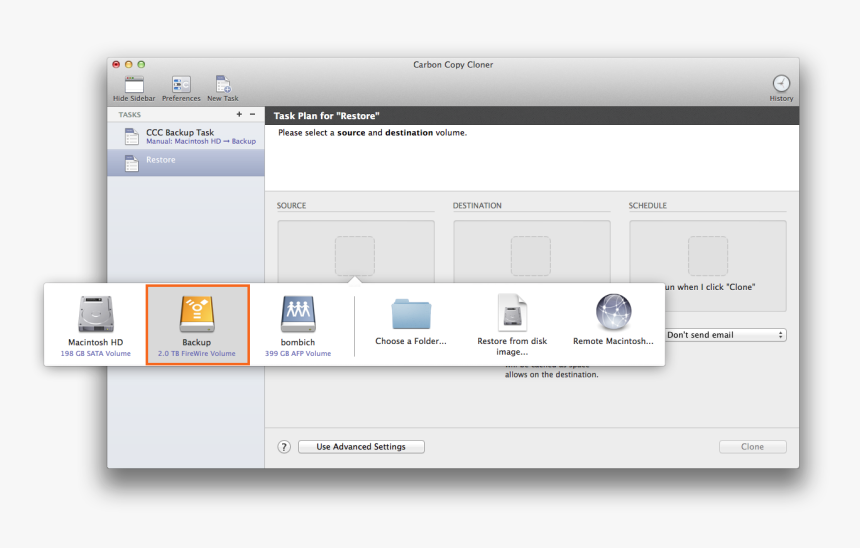Screen dimensions: 860x548
Task: Click the '399 GB AFP Volume' label
Action: pyautogui.click(x=298, y=353)
